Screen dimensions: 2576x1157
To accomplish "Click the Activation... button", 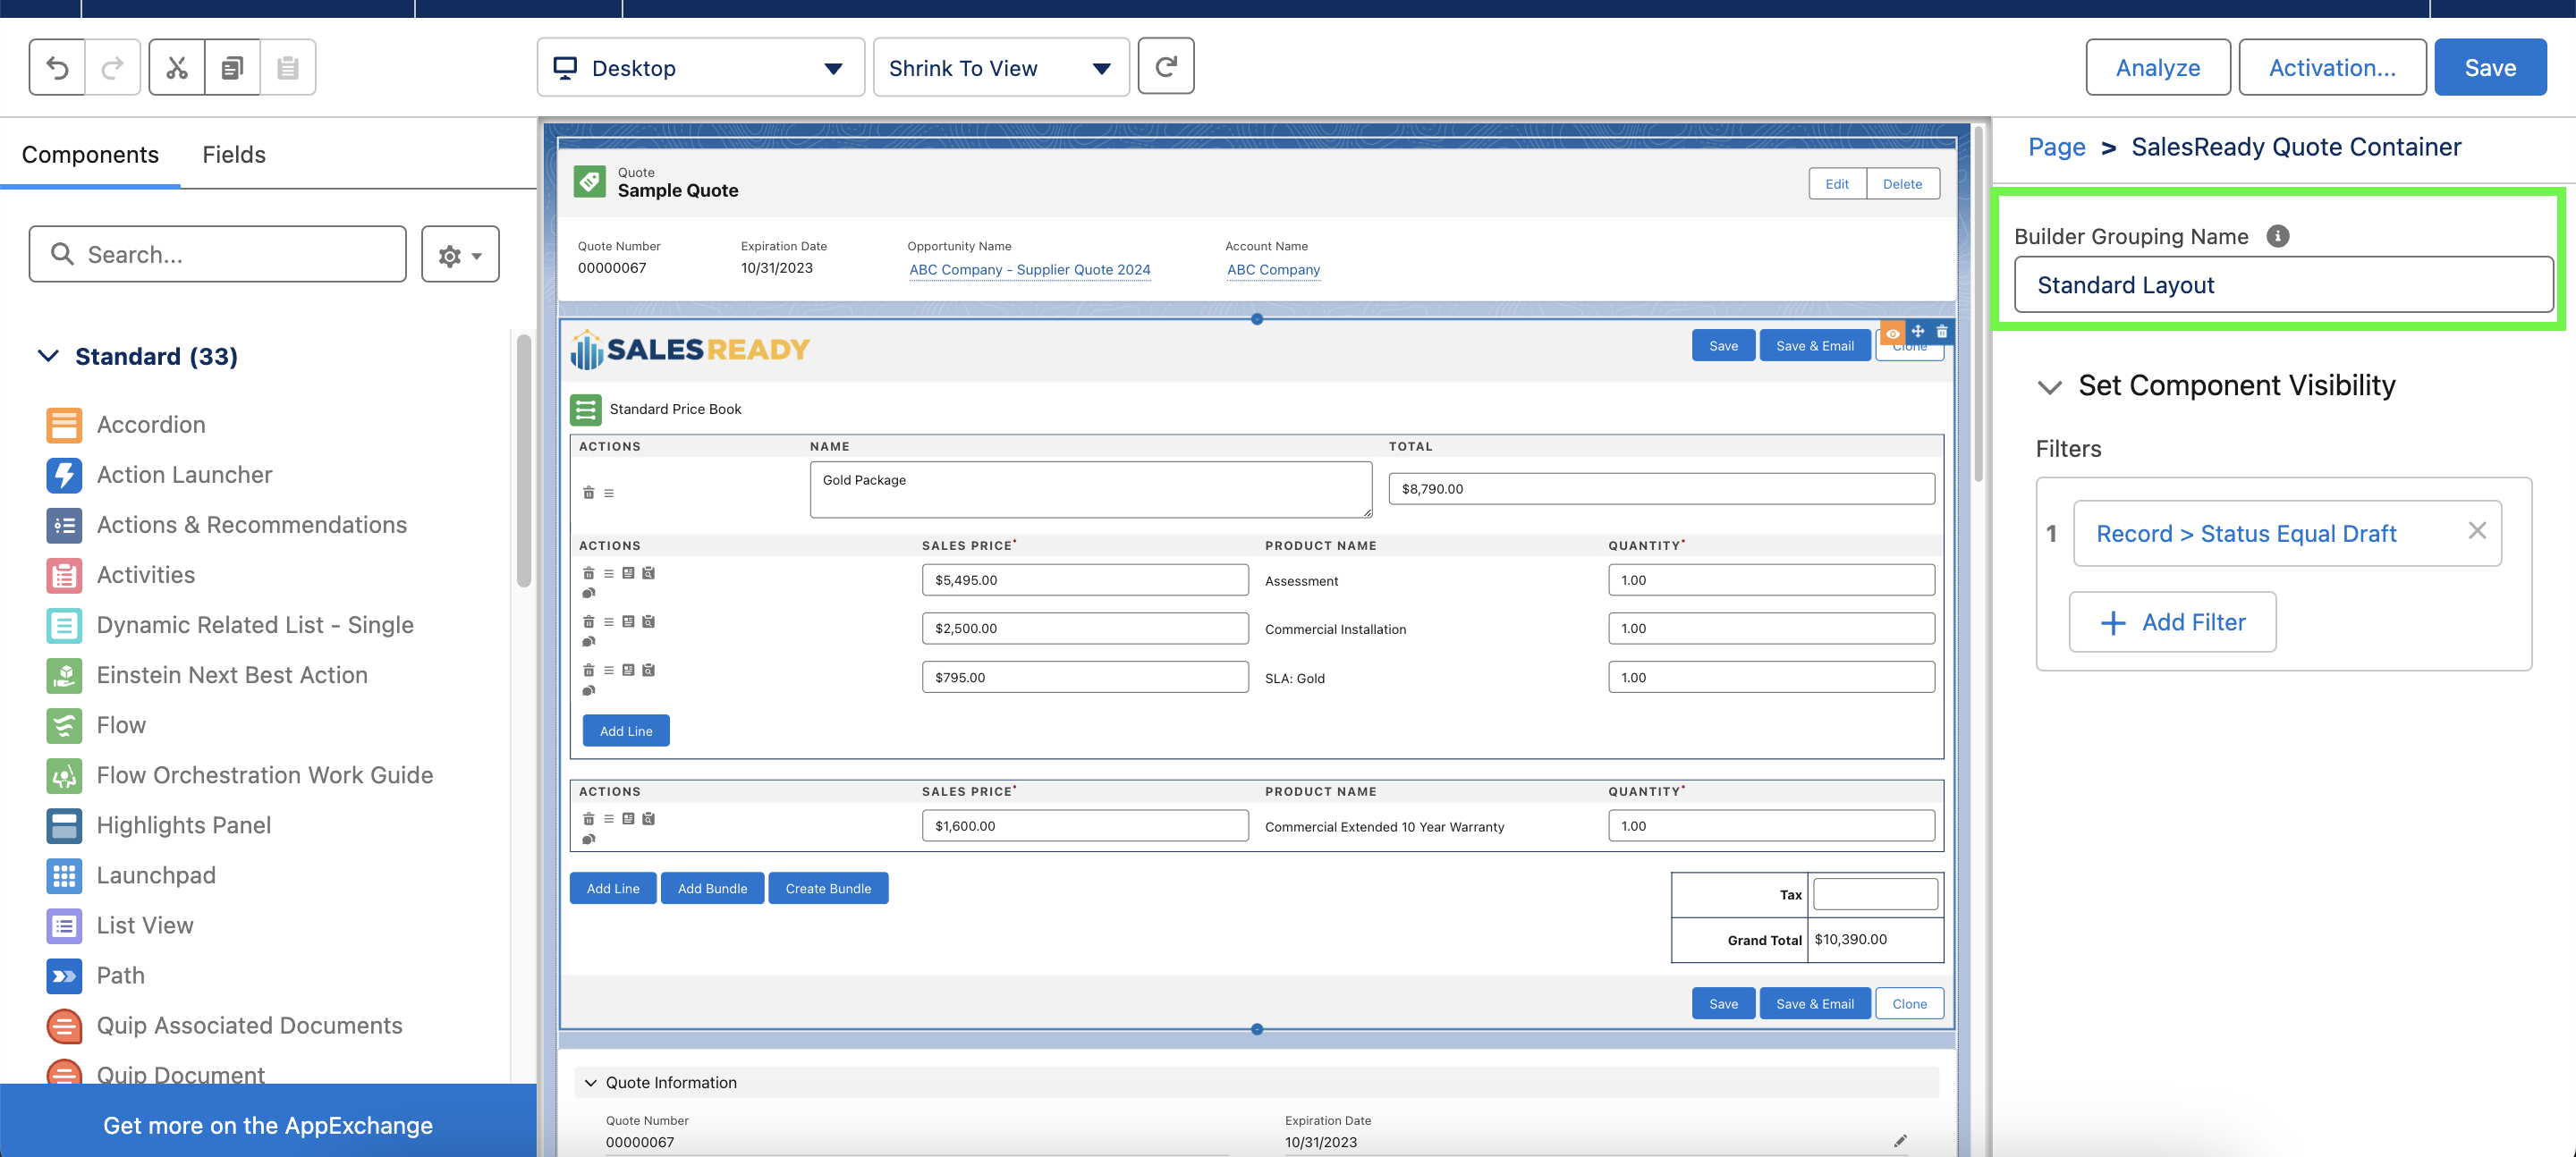I will click(2331, 68).
